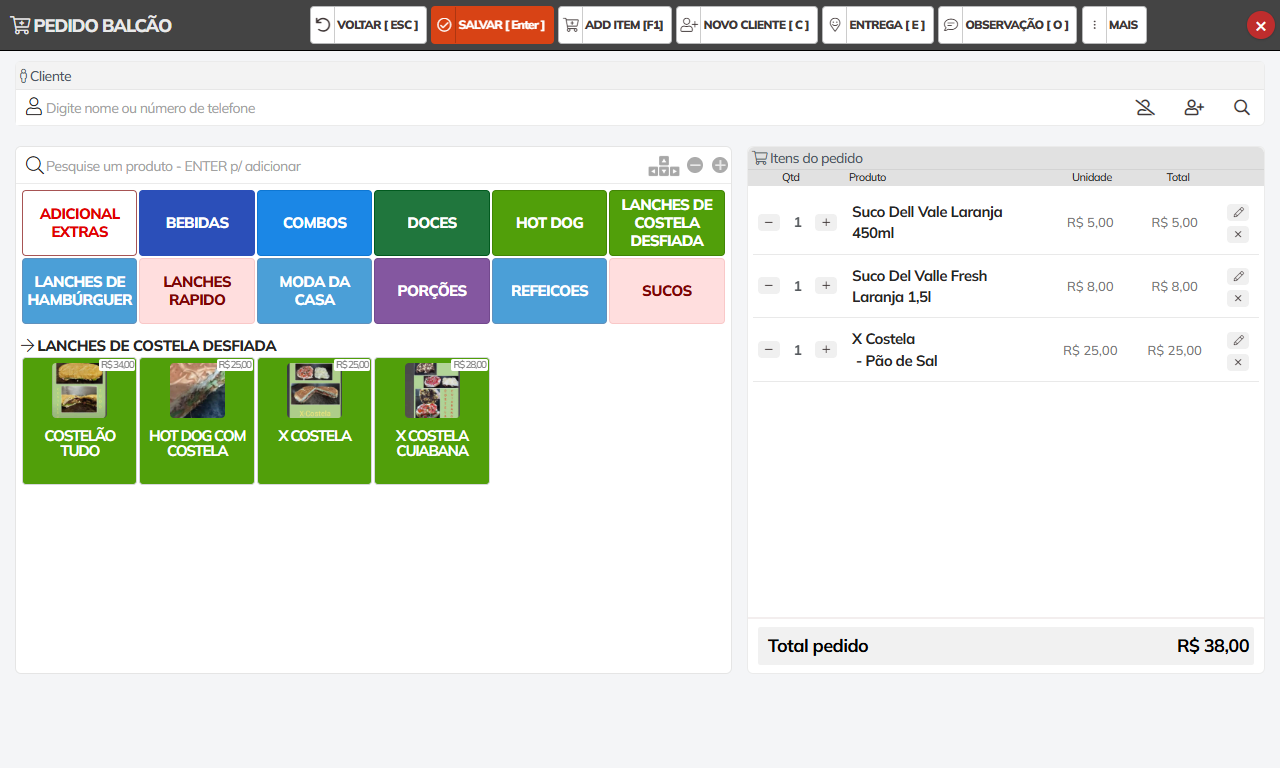This screenshot has height=768, width=1280.
Task: Focus the product search field
Action: 340,166
